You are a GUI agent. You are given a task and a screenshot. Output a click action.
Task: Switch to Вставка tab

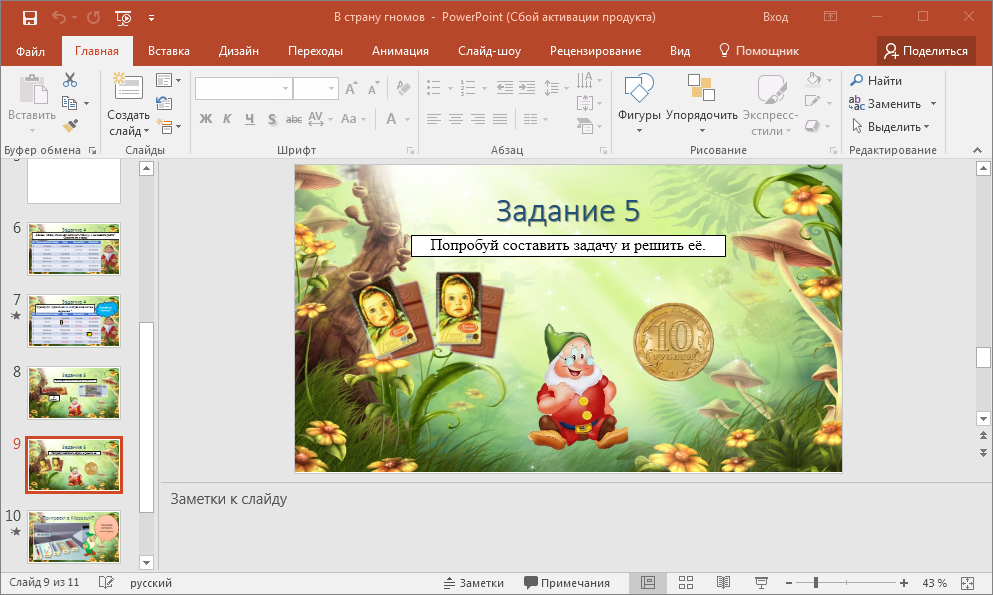click(x=169, y=51)
